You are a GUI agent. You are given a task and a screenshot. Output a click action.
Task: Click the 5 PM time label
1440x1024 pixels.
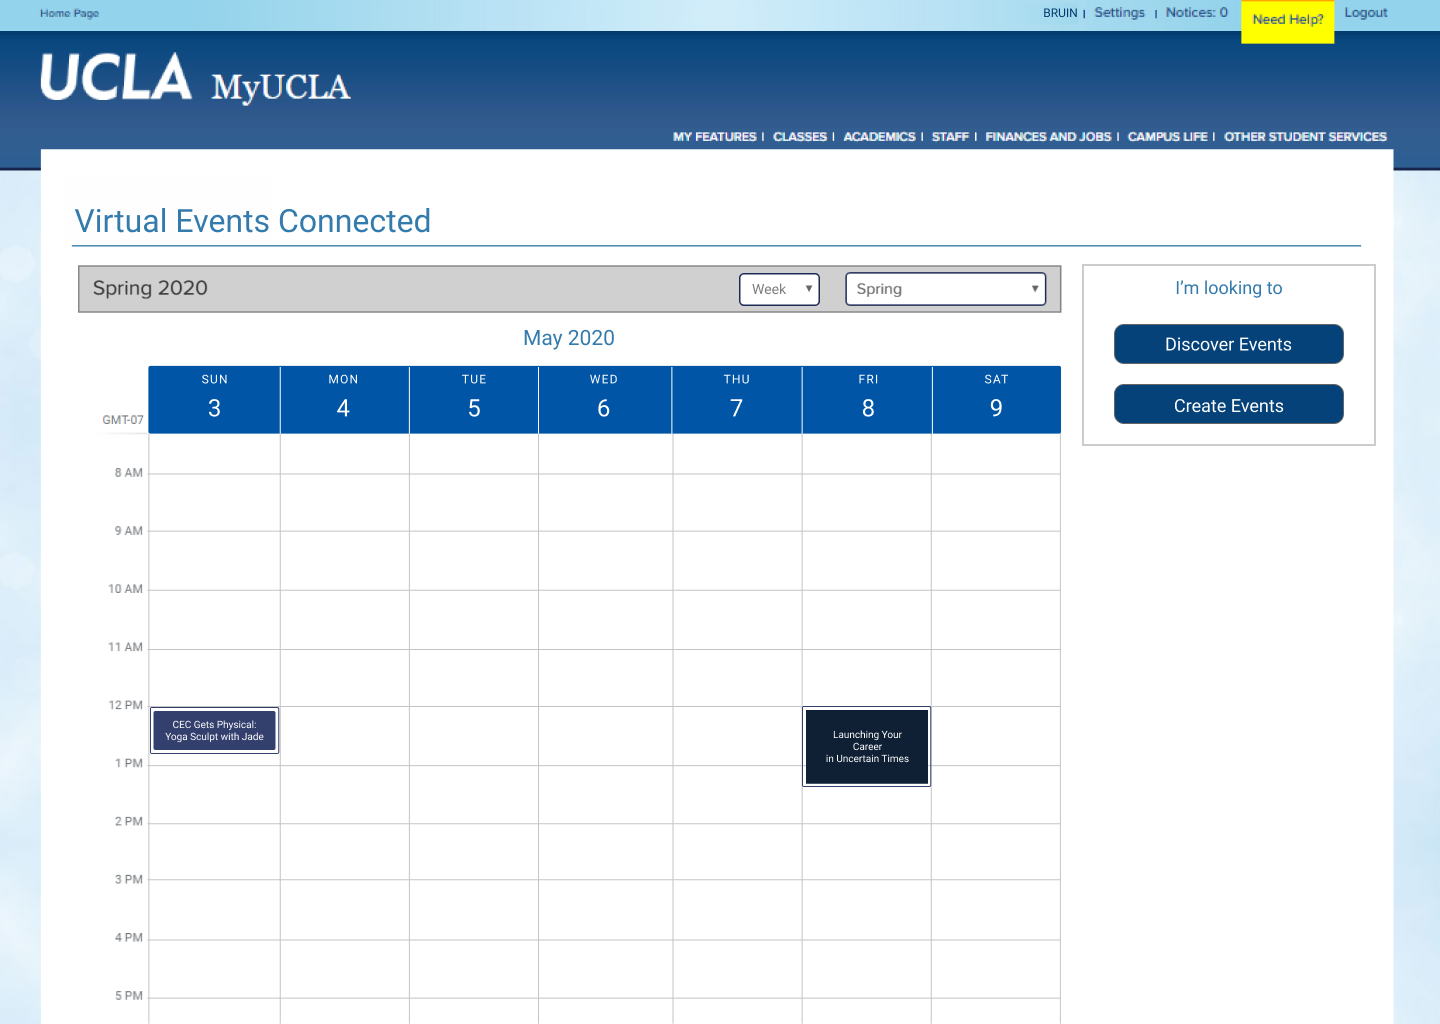[129, 995]
